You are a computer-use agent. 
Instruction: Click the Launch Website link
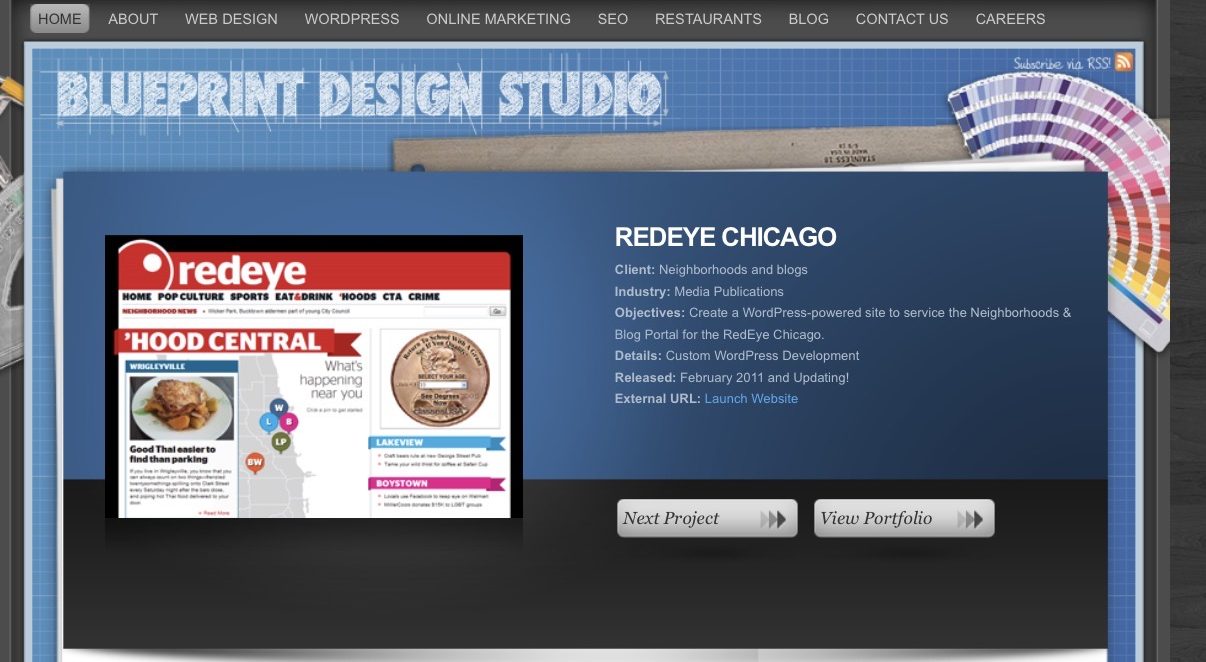(751, 399)
